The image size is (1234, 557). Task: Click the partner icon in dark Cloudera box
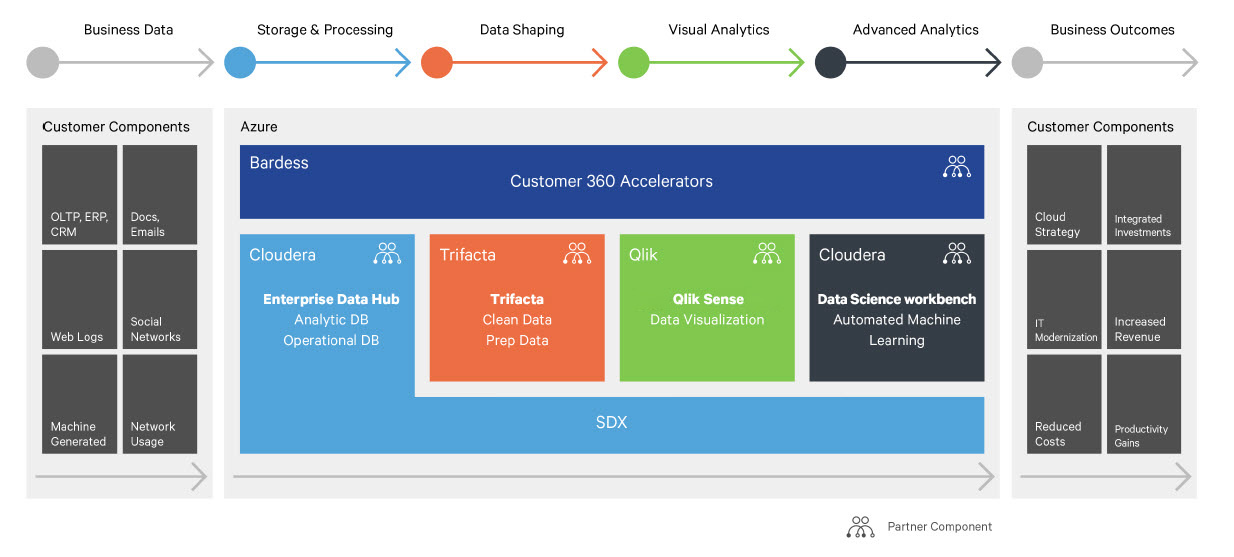coord(957,253)
